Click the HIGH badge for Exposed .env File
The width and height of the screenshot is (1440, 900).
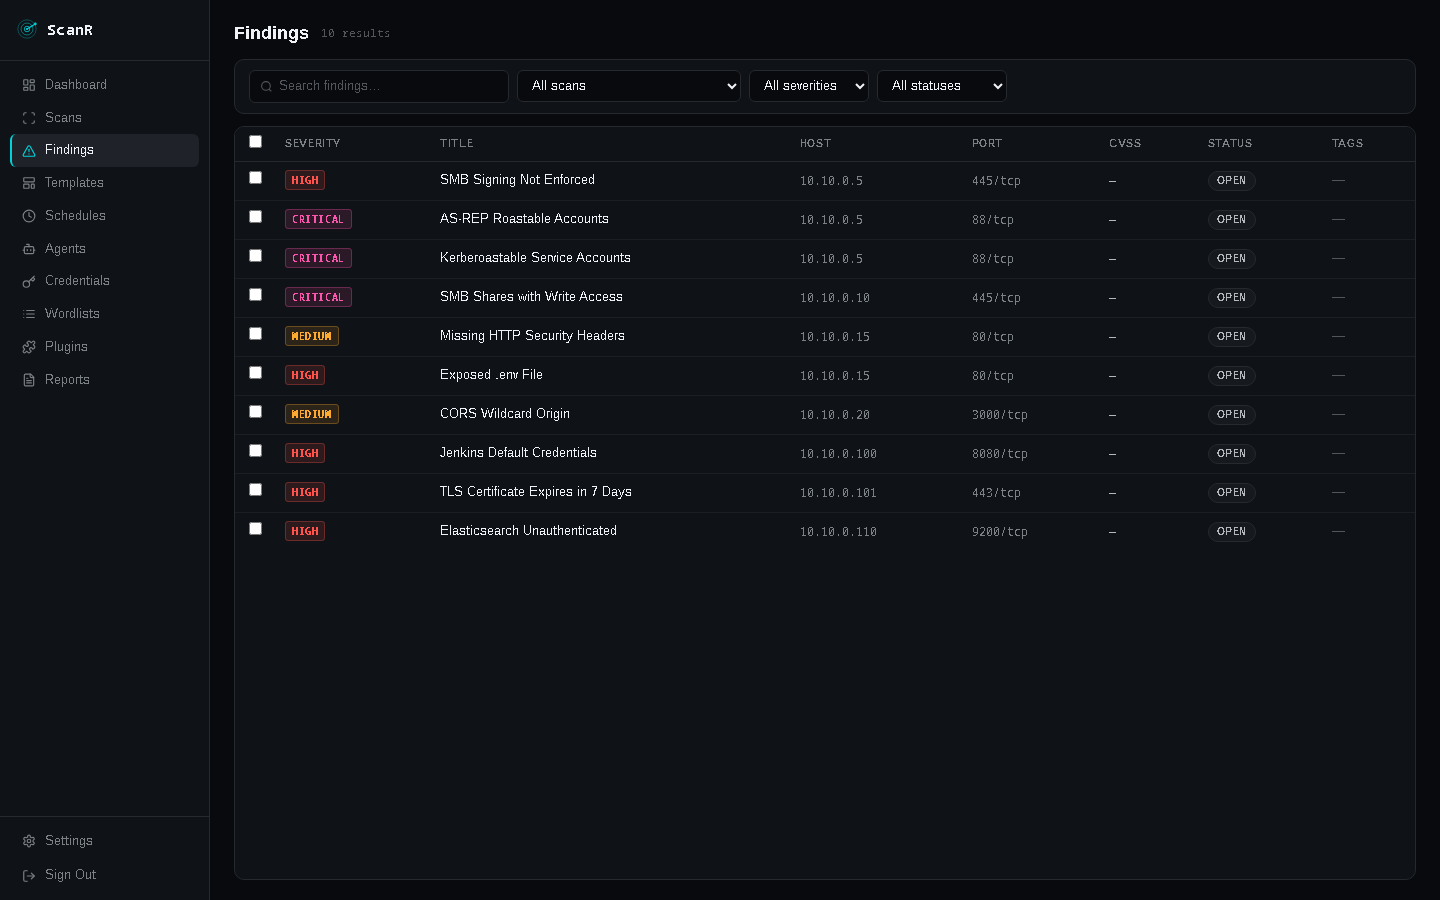point(305,375)
